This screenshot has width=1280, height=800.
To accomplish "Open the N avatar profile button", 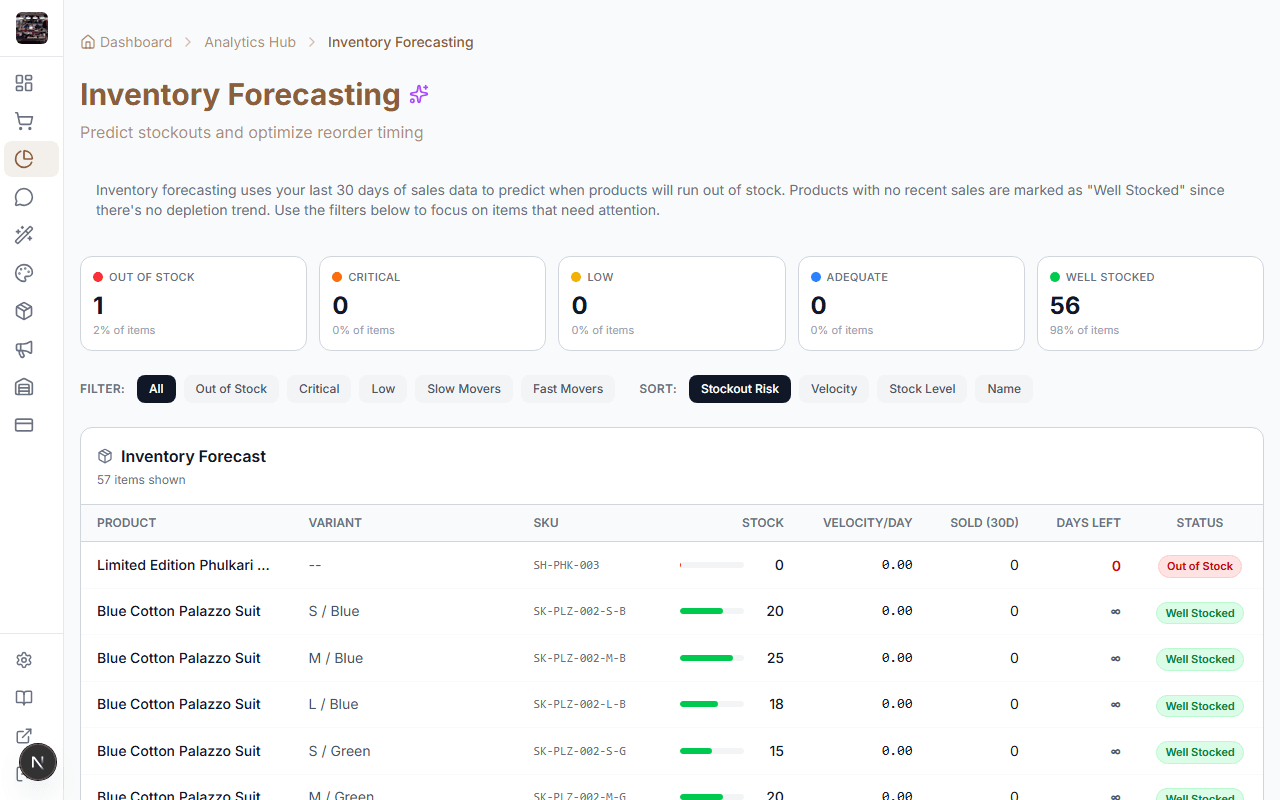I will (38, 762).
